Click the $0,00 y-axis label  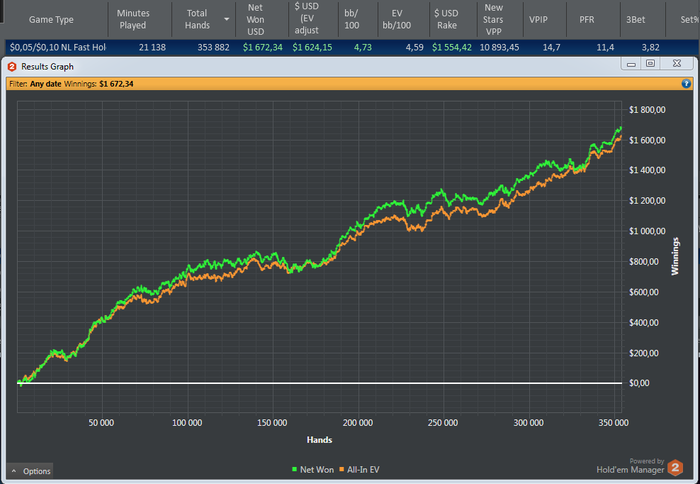click(x=639, y=383)
